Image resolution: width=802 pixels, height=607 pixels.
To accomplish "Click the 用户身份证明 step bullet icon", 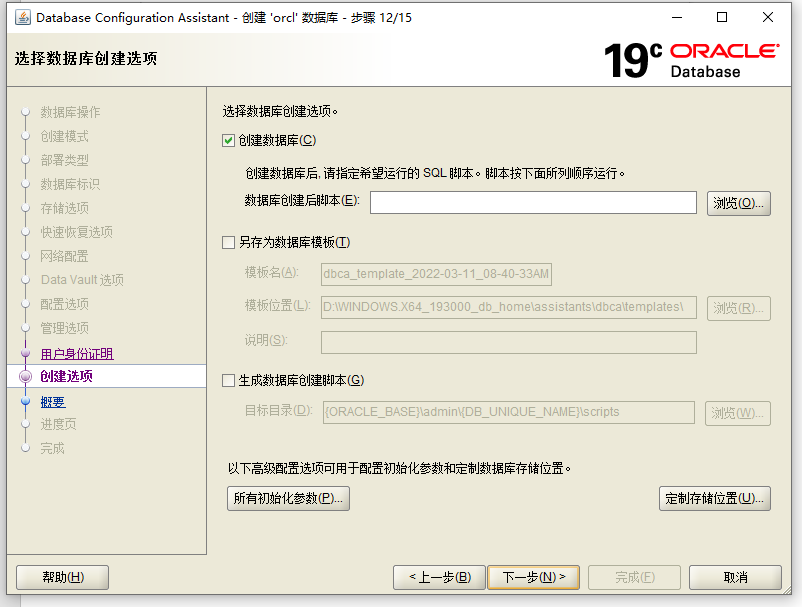I will pos(26,353).
